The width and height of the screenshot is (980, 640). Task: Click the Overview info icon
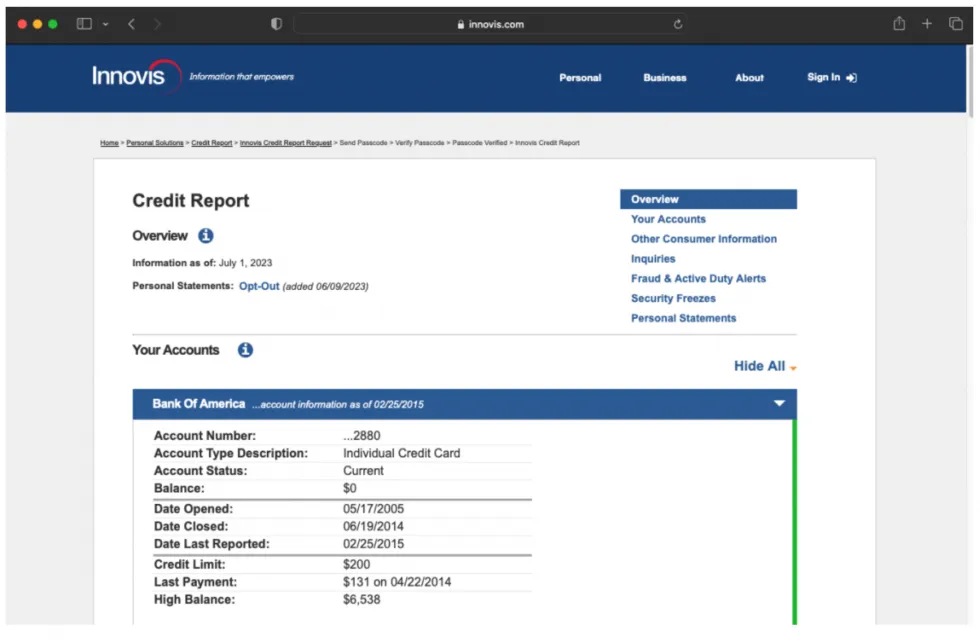(205, 236)
